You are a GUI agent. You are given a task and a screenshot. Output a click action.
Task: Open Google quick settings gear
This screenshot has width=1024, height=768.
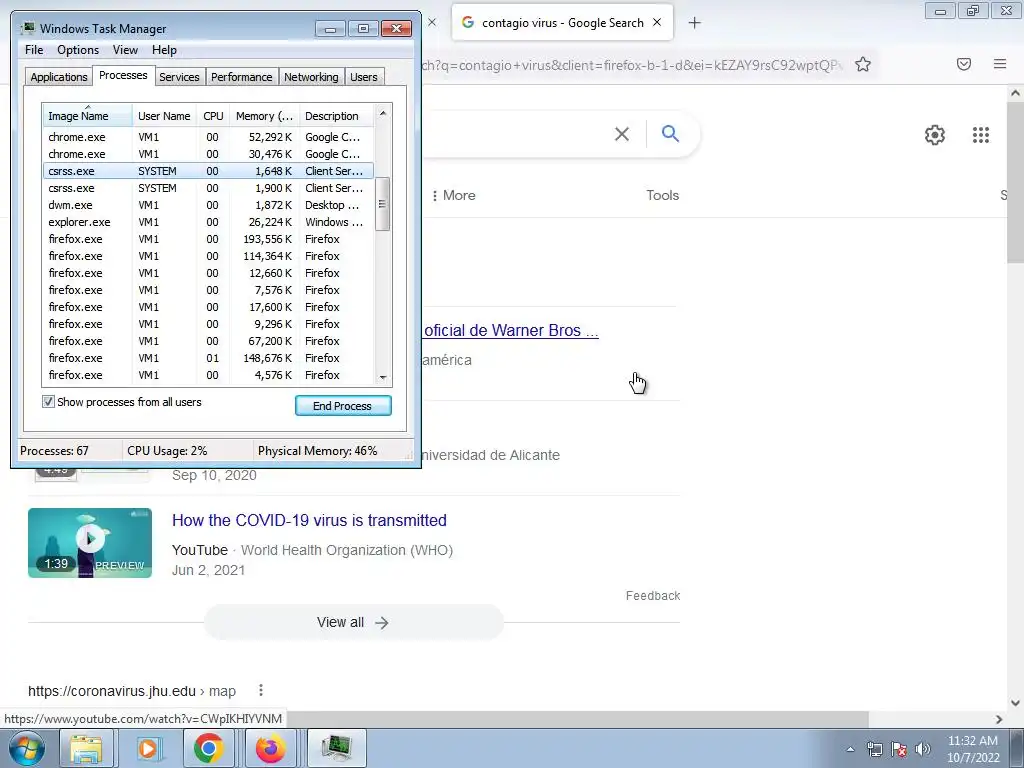click(x=935, y=135)
